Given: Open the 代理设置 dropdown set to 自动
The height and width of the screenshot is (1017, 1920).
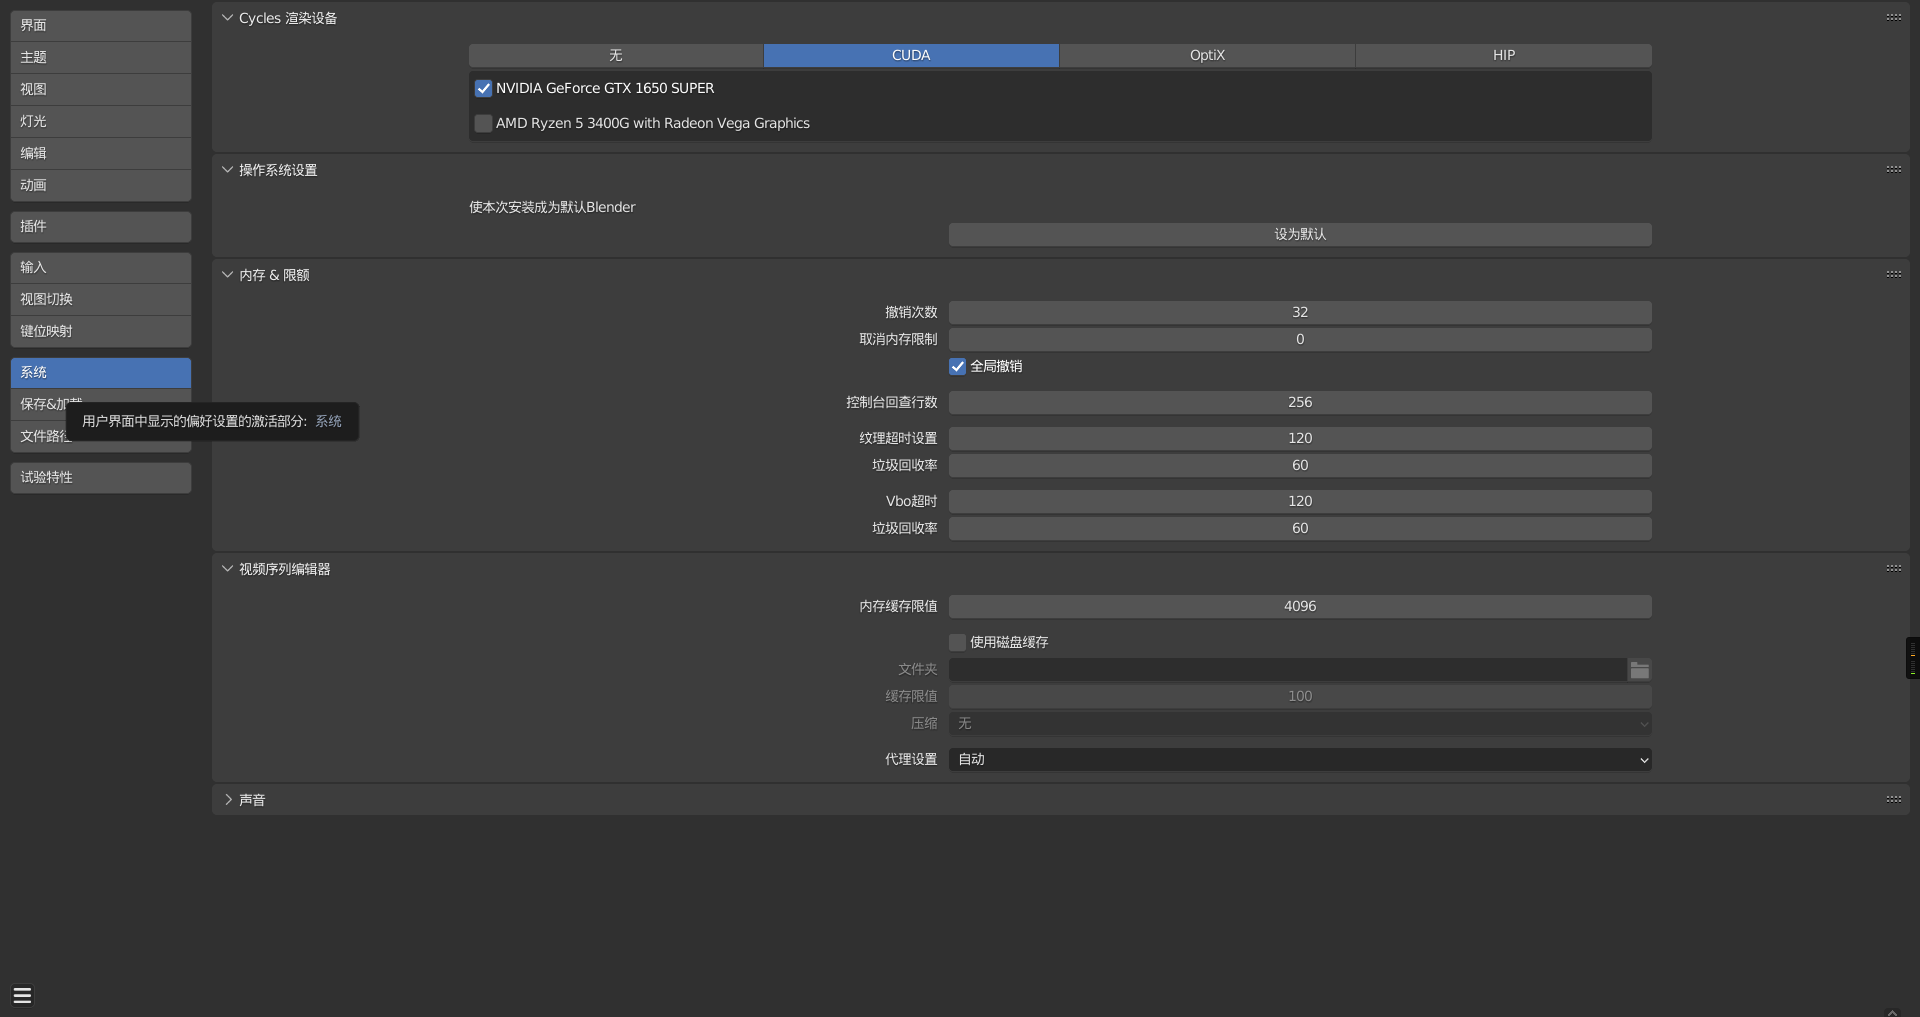Looking at the screenshot, I should [x=1300, y=760].
